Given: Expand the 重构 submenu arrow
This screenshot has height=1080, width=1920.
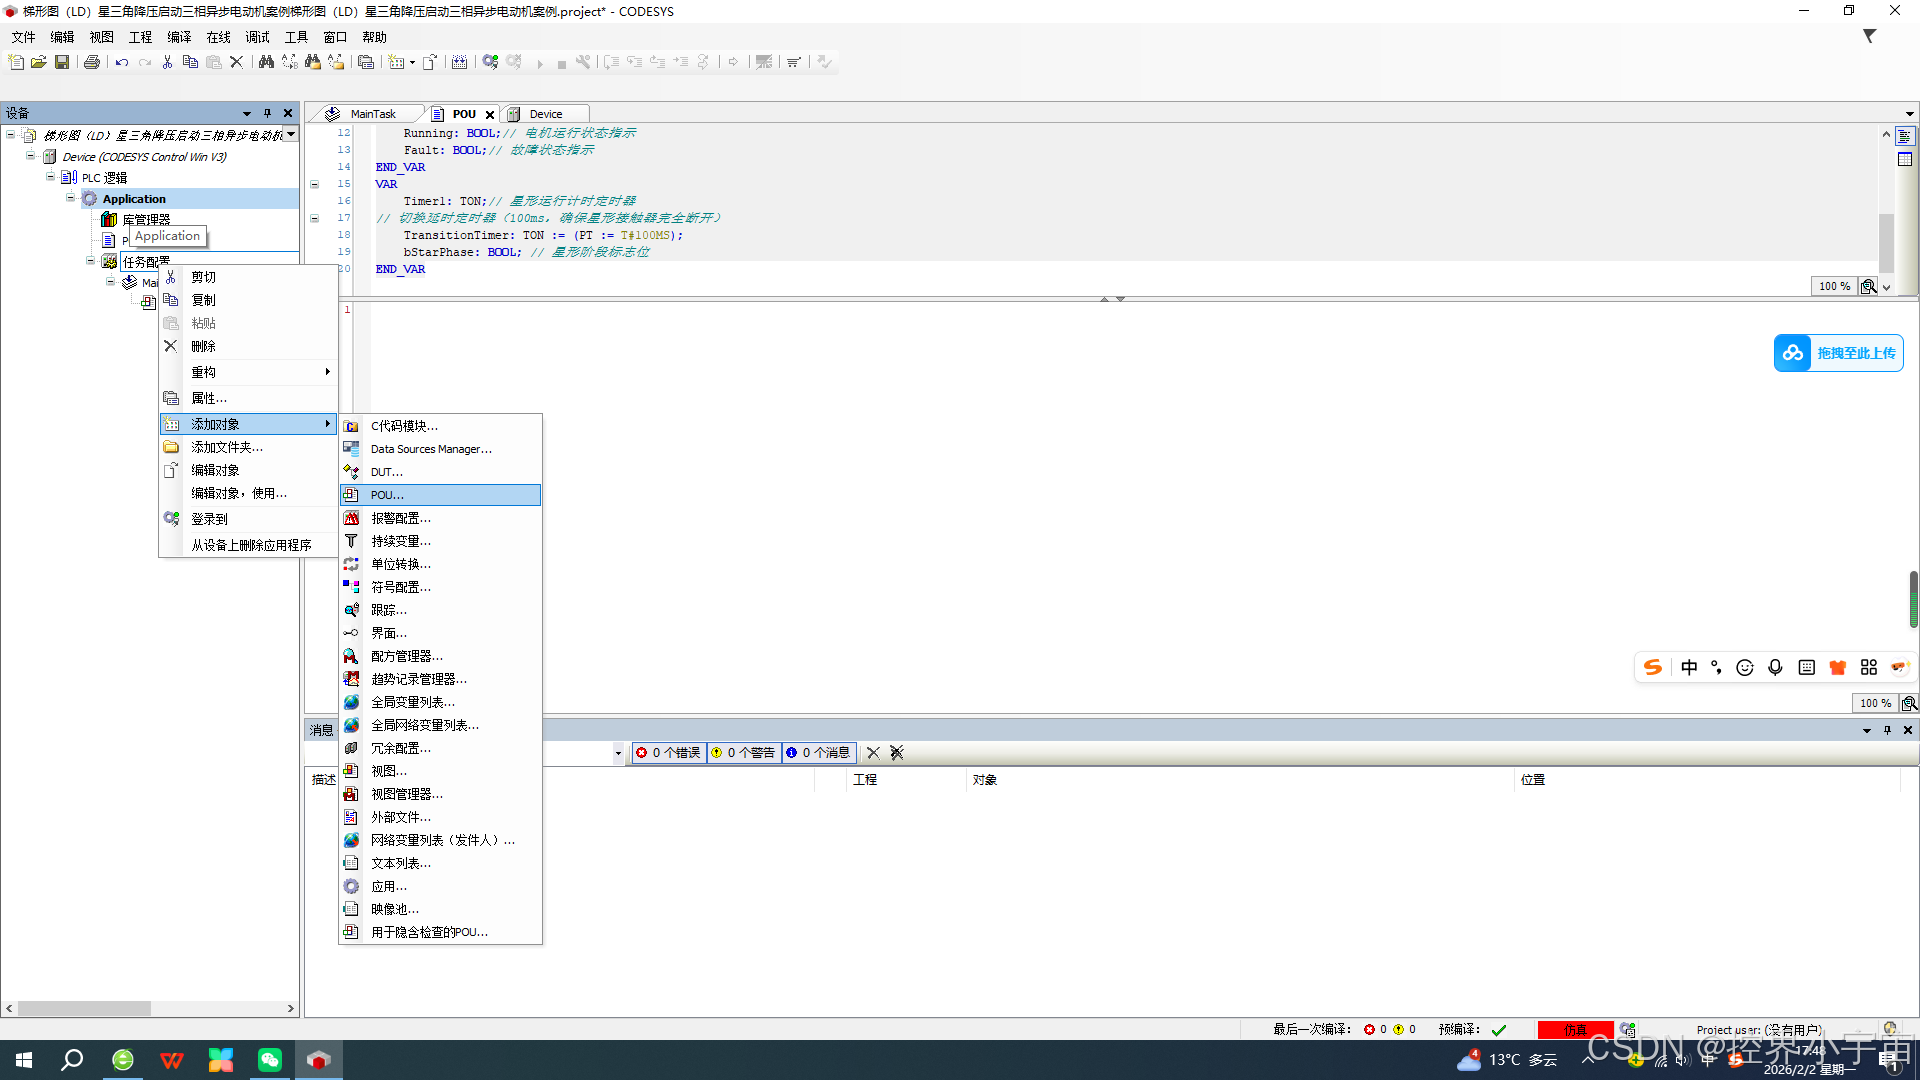Looking at the screenshot, I should tap(327, 372).
